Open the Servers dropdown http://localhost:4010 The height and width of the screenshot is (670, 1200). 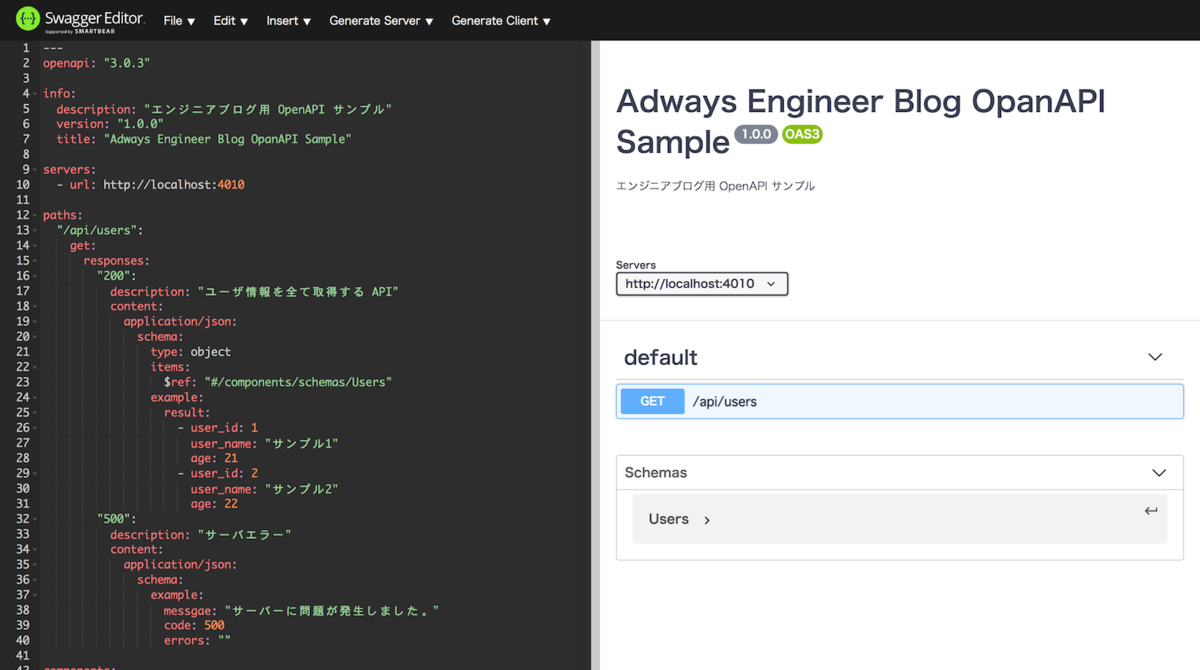click(x=702, y=284)
